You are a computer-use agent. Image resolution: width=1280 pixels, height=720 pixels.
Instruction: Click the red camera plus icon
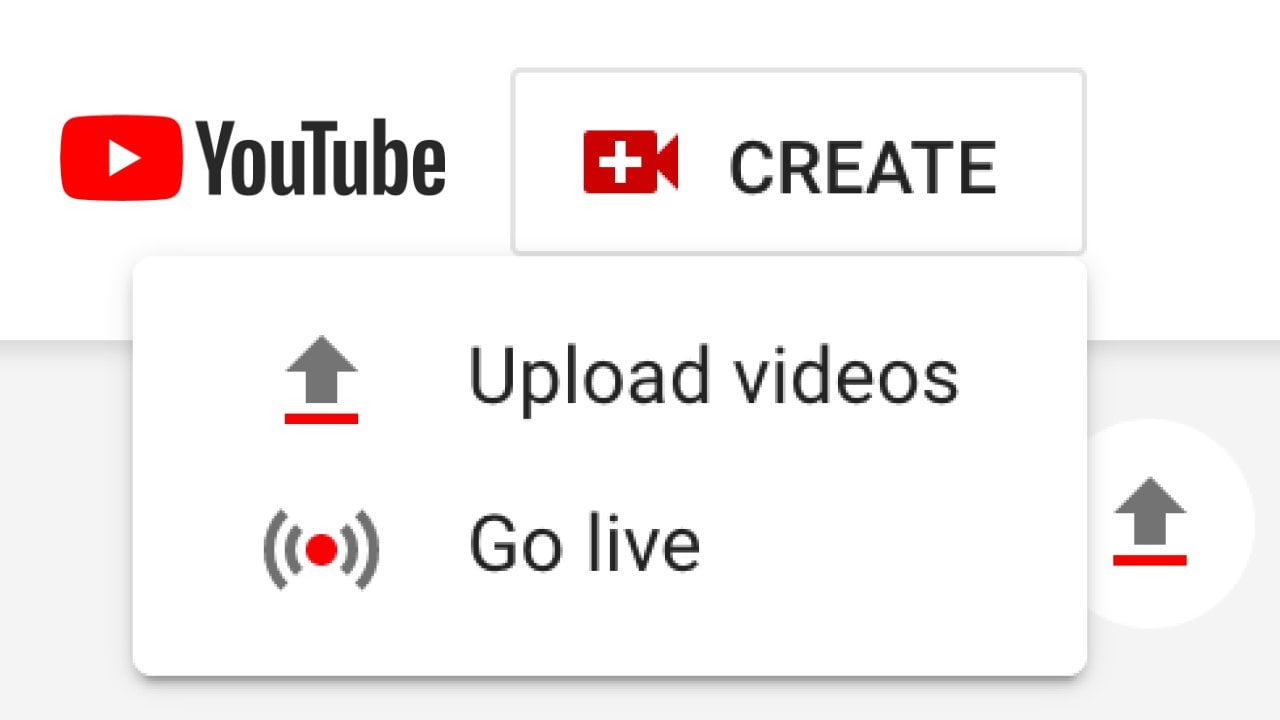coord(631,161)
